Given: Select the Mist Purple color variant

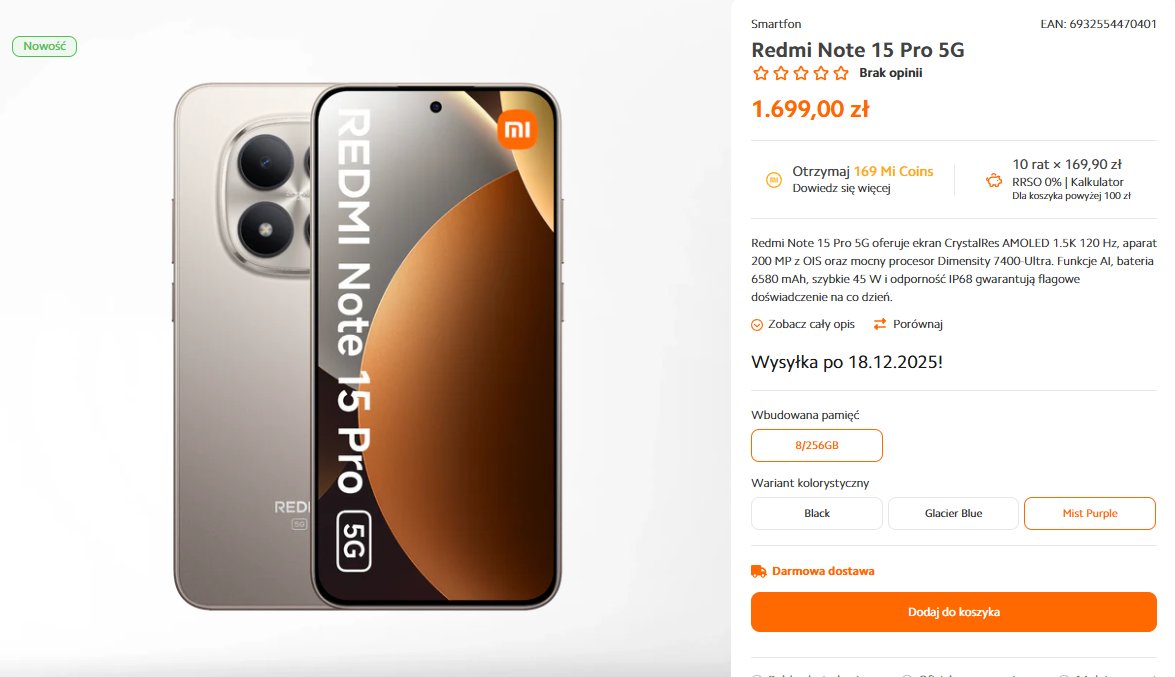Looking at the screenshot, I should [x=1090, y=514].
